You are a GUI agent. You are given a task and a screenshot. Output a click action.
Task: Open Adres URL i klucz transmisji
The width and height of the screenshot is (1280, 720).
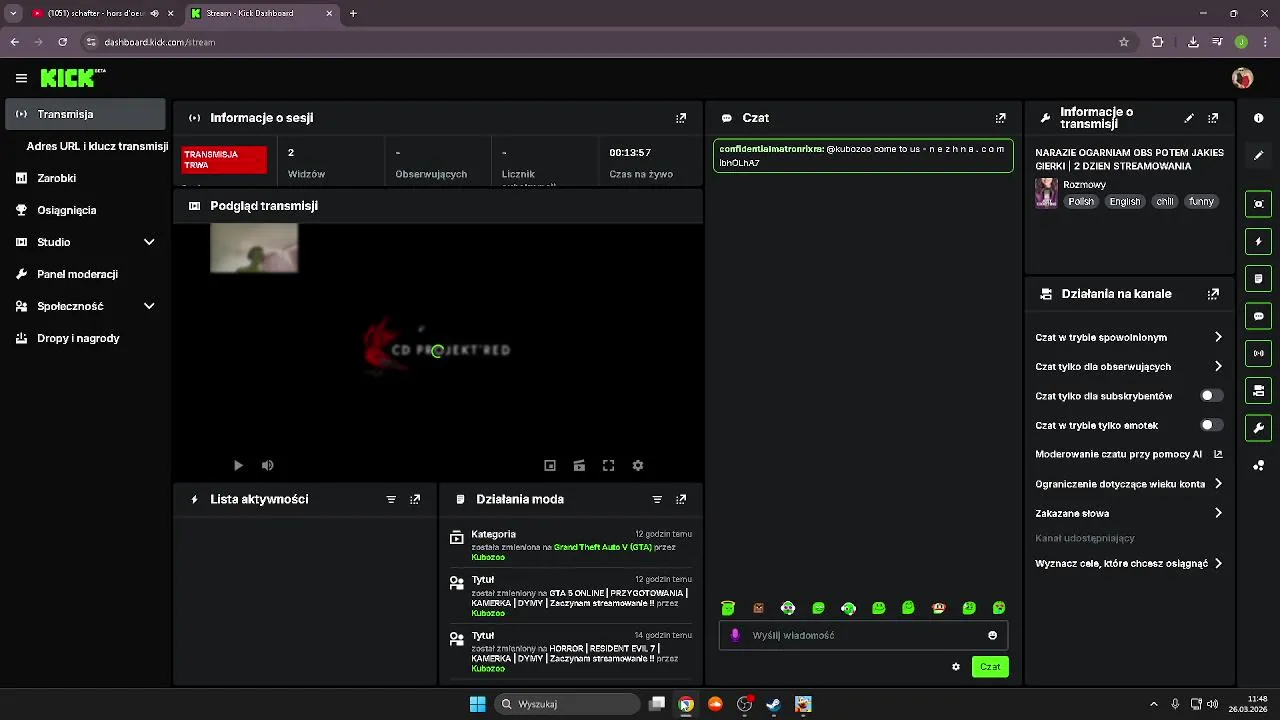[97, 146]
